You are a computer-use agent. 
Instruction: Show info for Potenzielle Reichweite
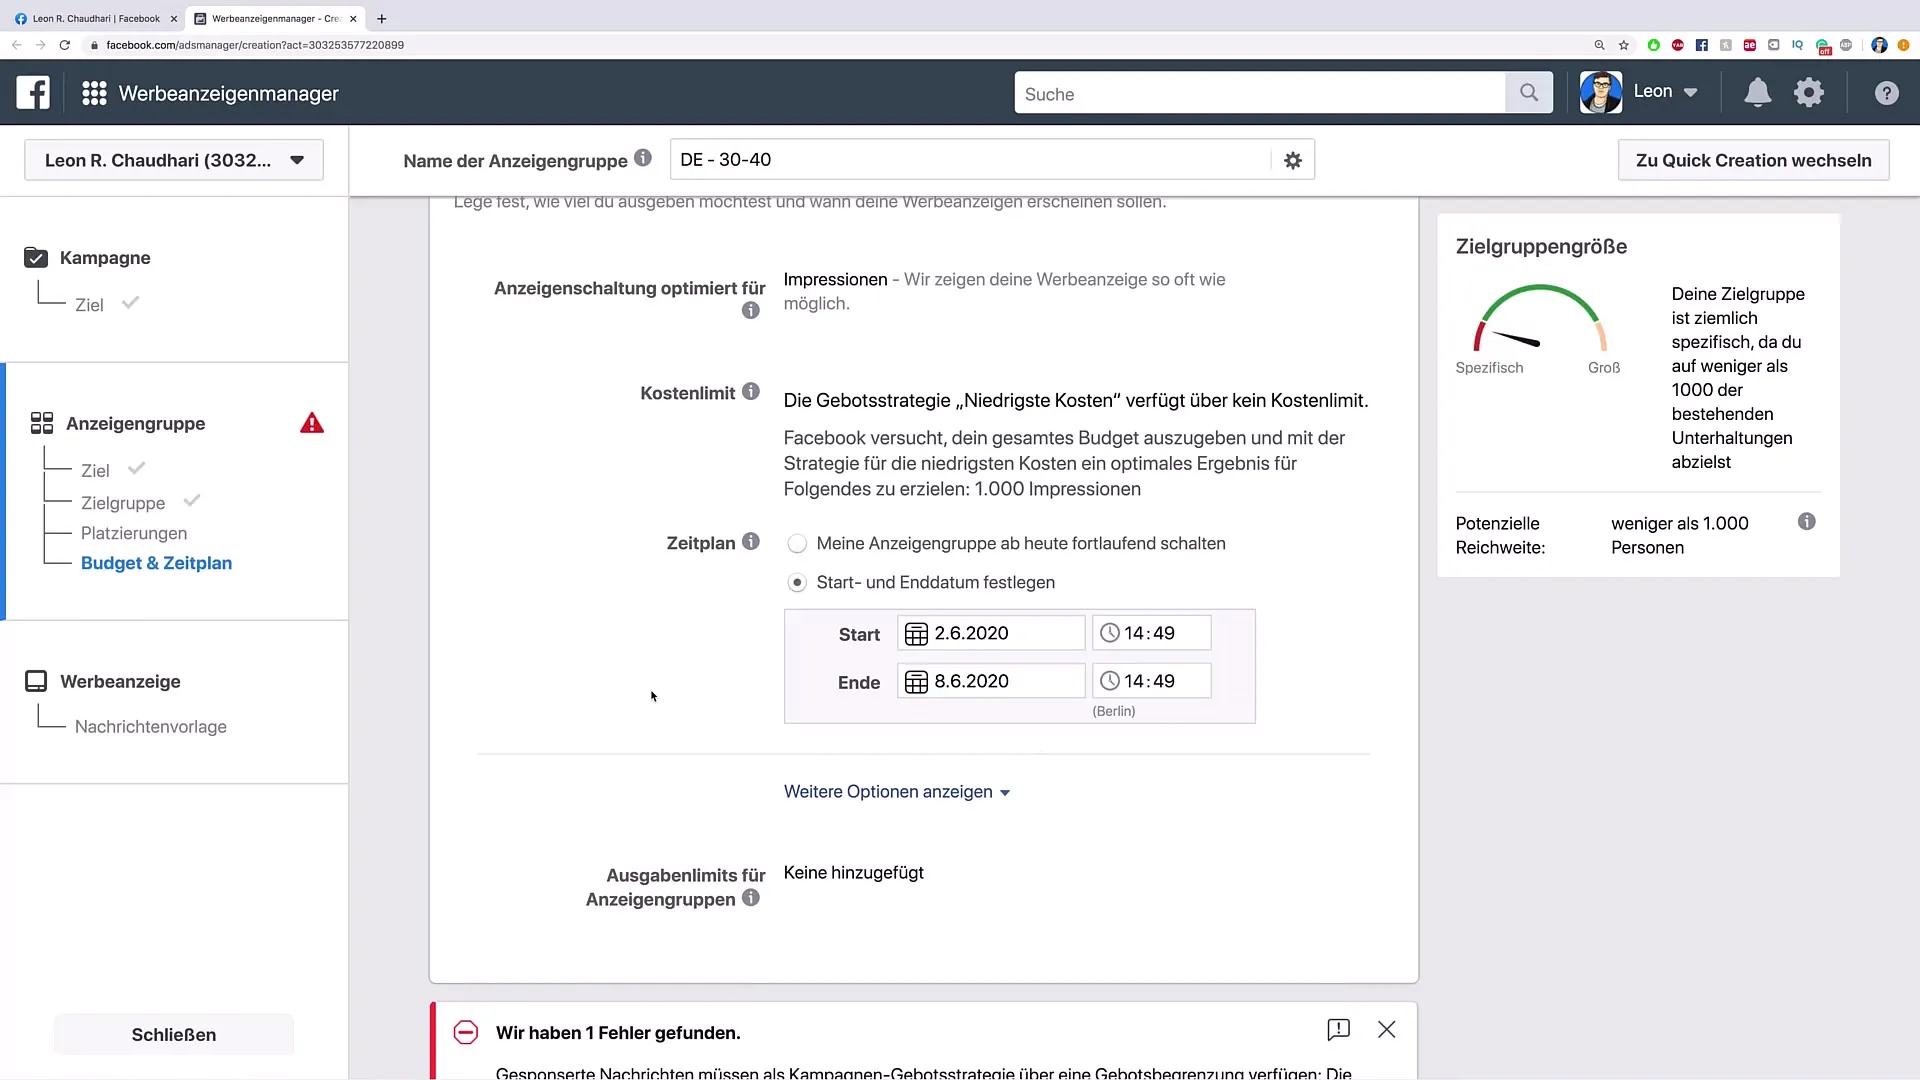tap(1807, 522)
